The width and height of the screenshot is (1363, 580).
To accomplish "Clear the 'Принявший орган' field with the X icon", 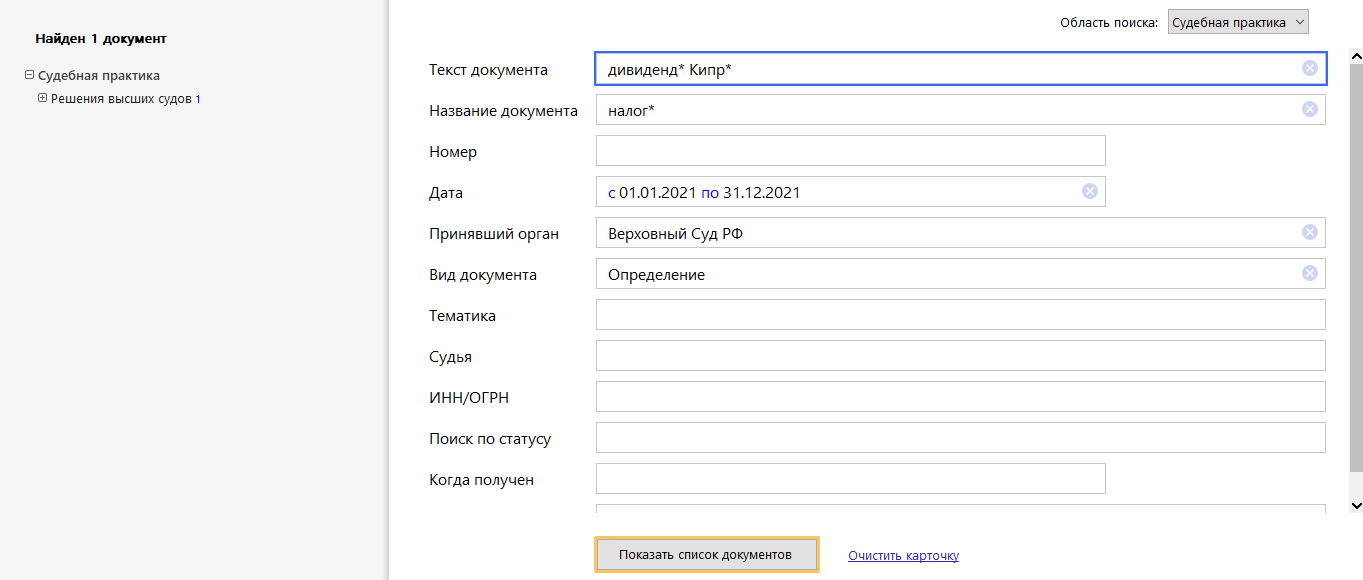I will point(1309,232).
